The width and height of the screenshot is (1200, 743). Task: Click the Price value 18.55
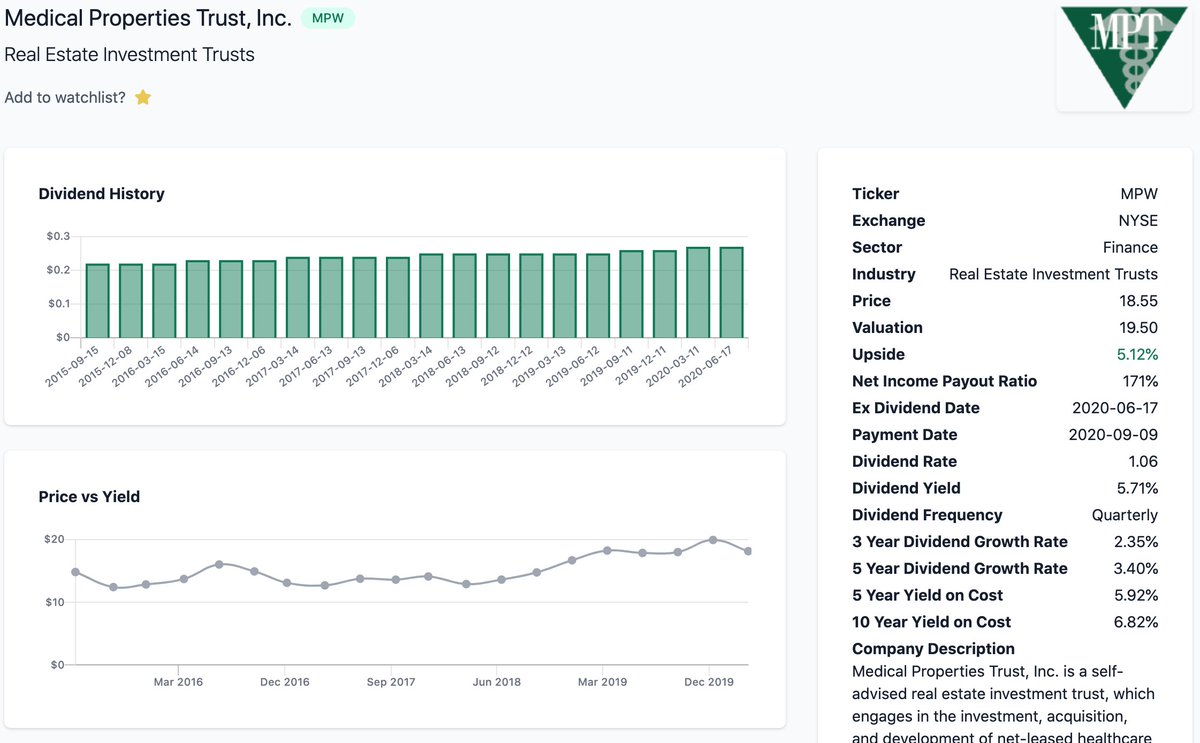1140,301
